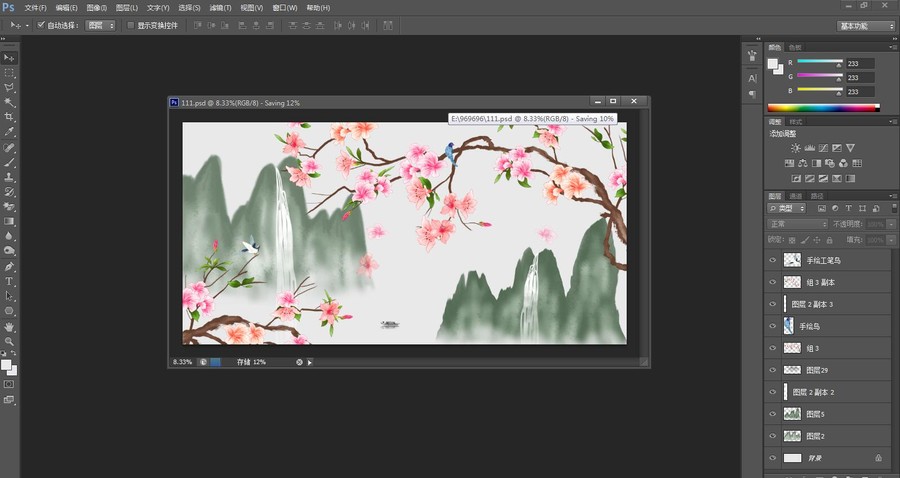Open the opacity 不透明度 dropdown arrow
The width and height of the screenshot is (900, 478).
[891, 224]
